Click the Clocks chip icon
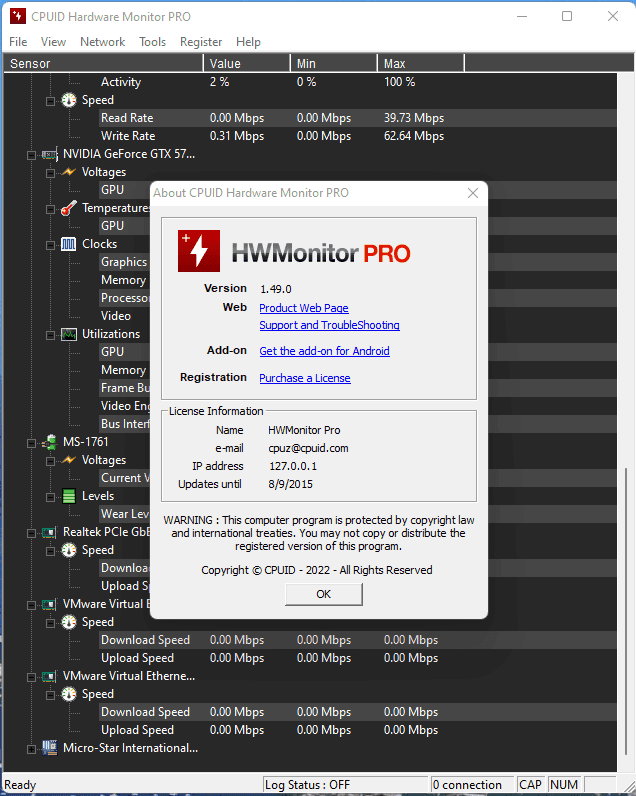 point(68,244)
